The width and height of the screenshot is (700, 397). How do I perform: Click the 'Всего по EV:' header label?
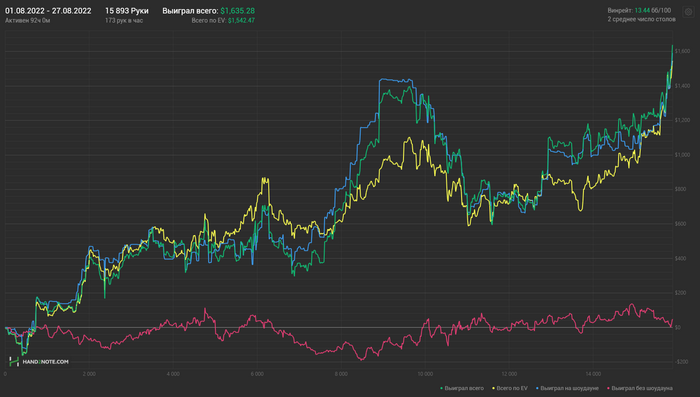[x=209, y=21]
